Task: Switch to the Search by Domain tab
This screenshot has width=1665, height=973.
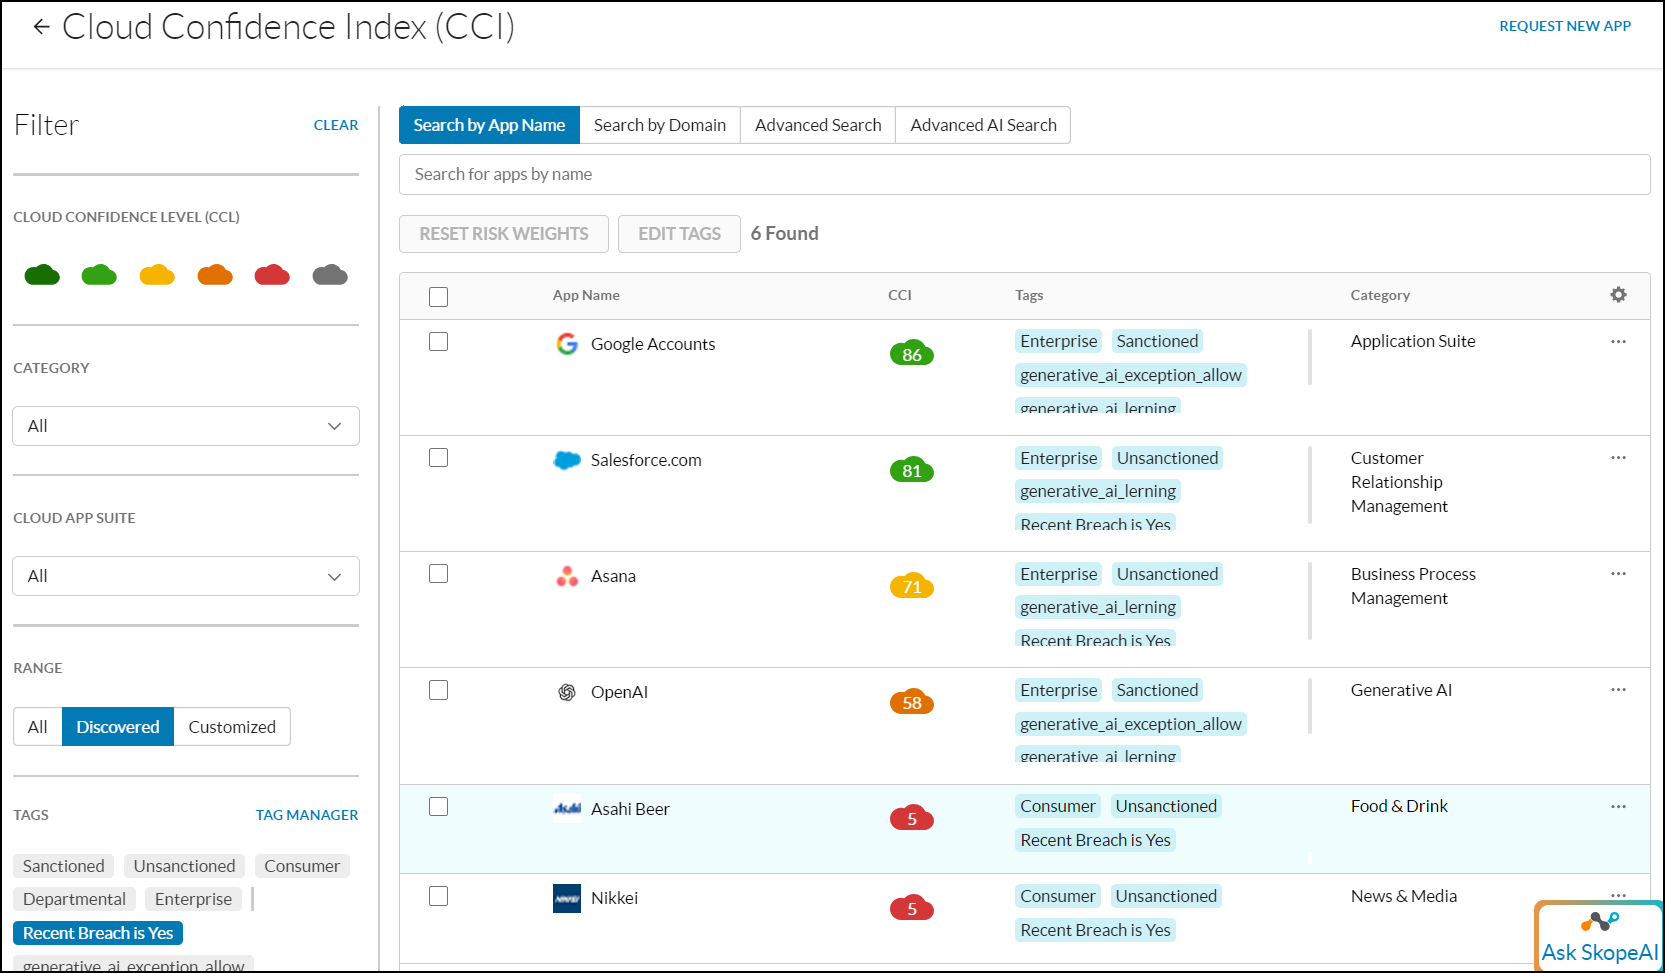Action: (660, 125)
